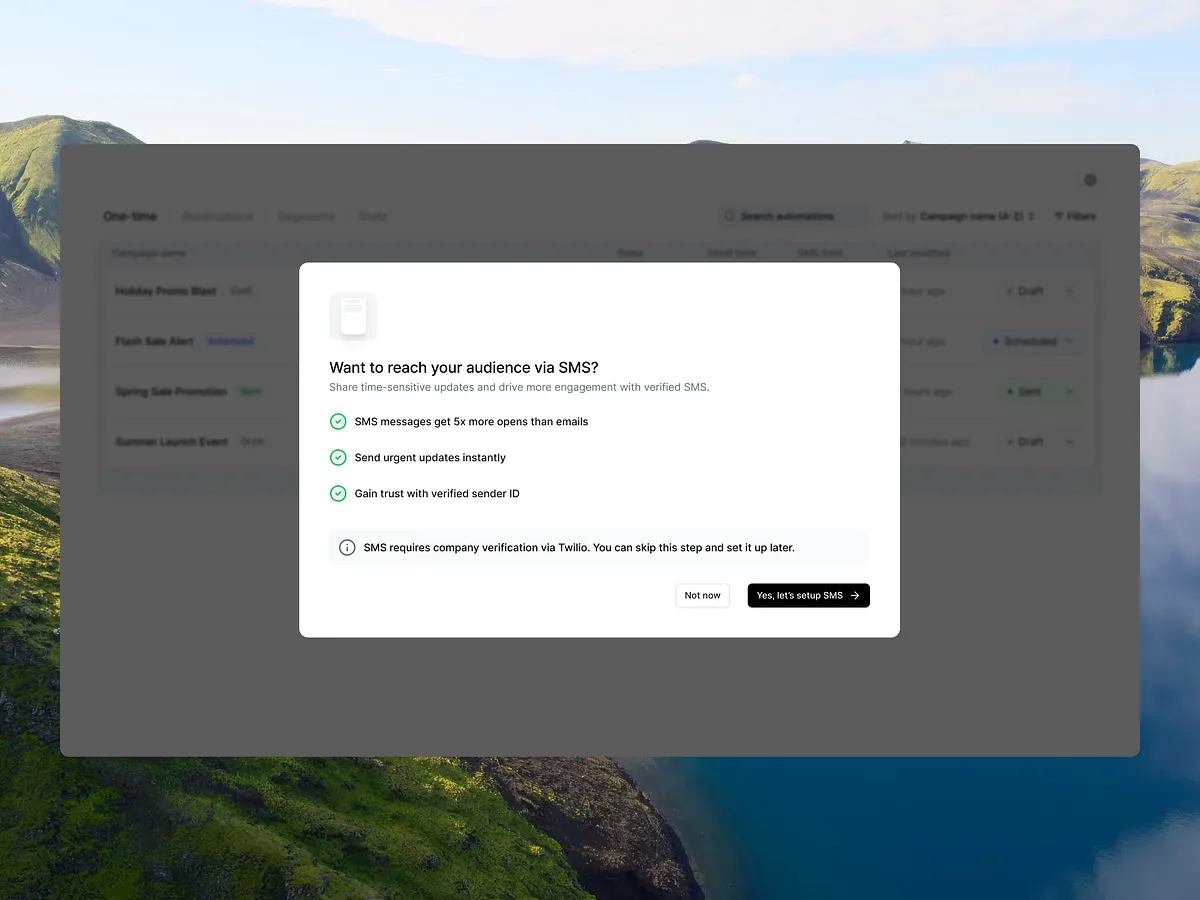Click inside the 'Search automations' field
The image size is (1200, 900).
coord(790,216)
